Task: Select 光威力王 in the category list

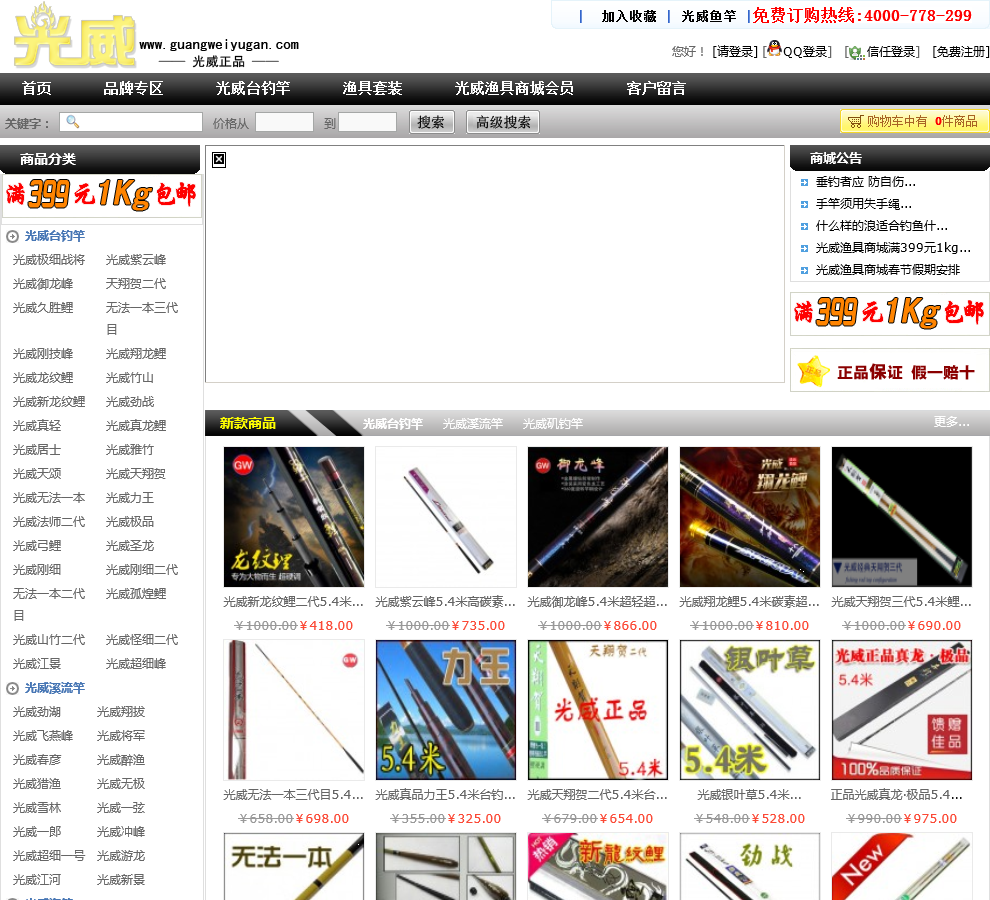Action: point(129,498)
